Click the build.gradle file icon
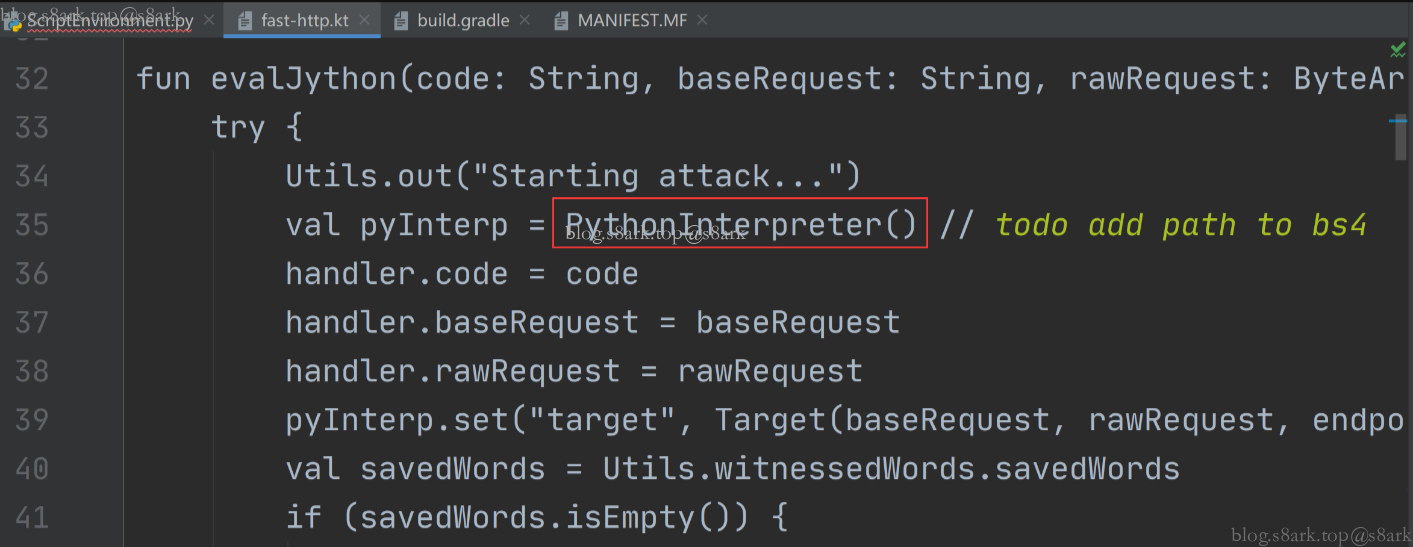Screen dimensions: 1413x547 (x=401, y=20)
